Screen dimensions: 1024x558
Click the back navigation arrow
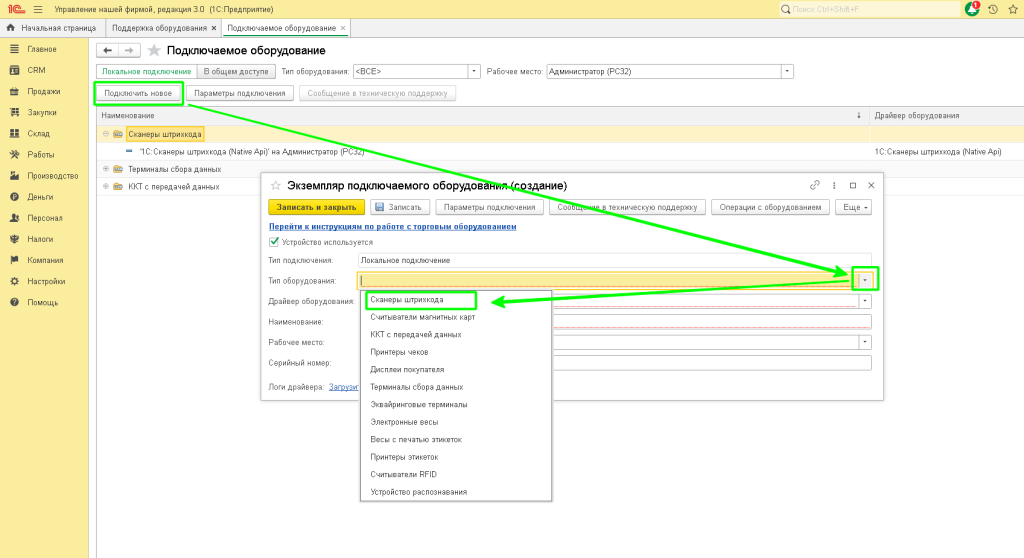click(x=107, y=50)
